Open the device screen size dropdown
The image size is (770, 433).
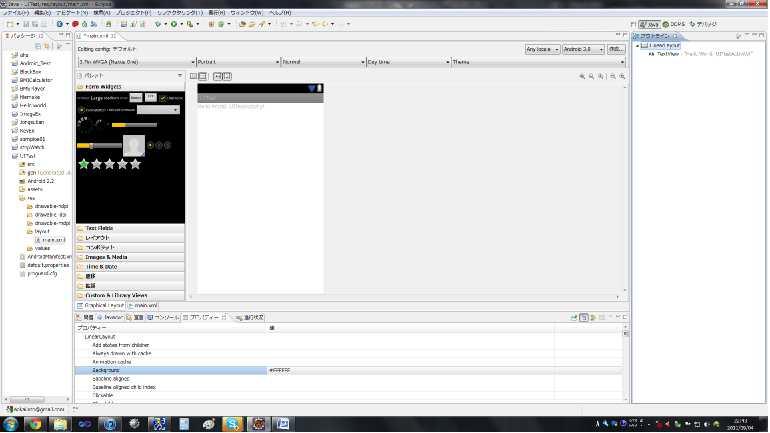pyautogui.click(x=135, y=62)
